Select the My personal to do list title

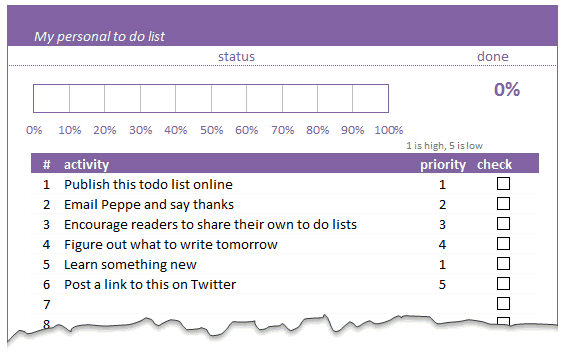coord(99,37)
